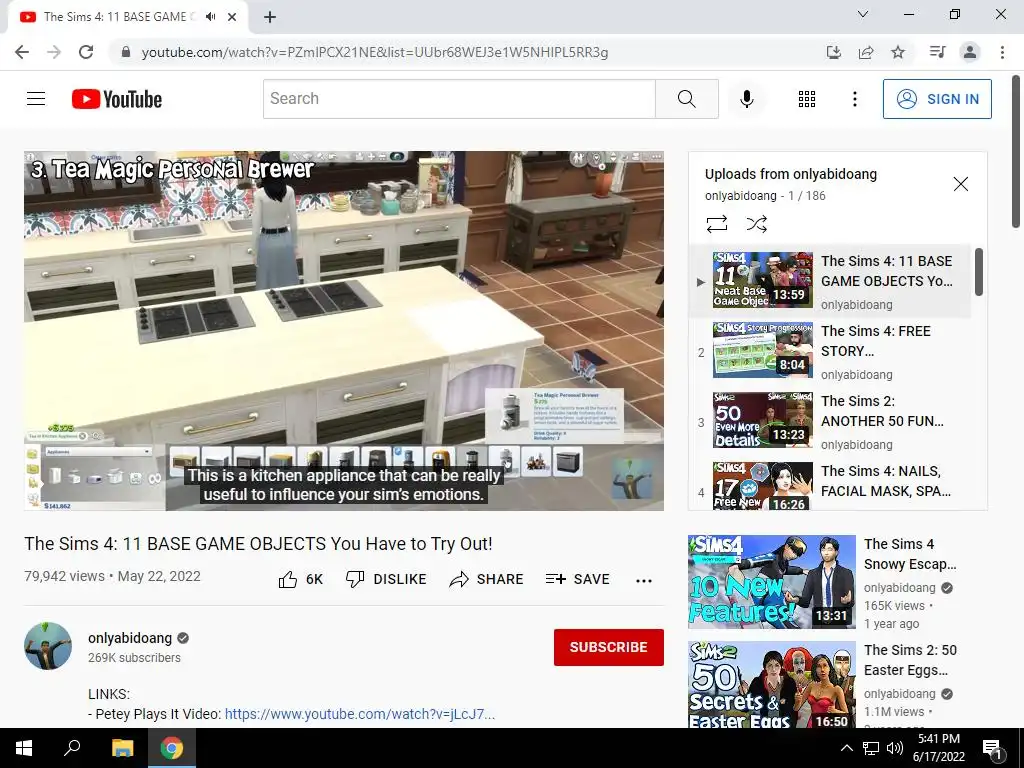Click the playlist panel scrollbar

tap(978, 272)
